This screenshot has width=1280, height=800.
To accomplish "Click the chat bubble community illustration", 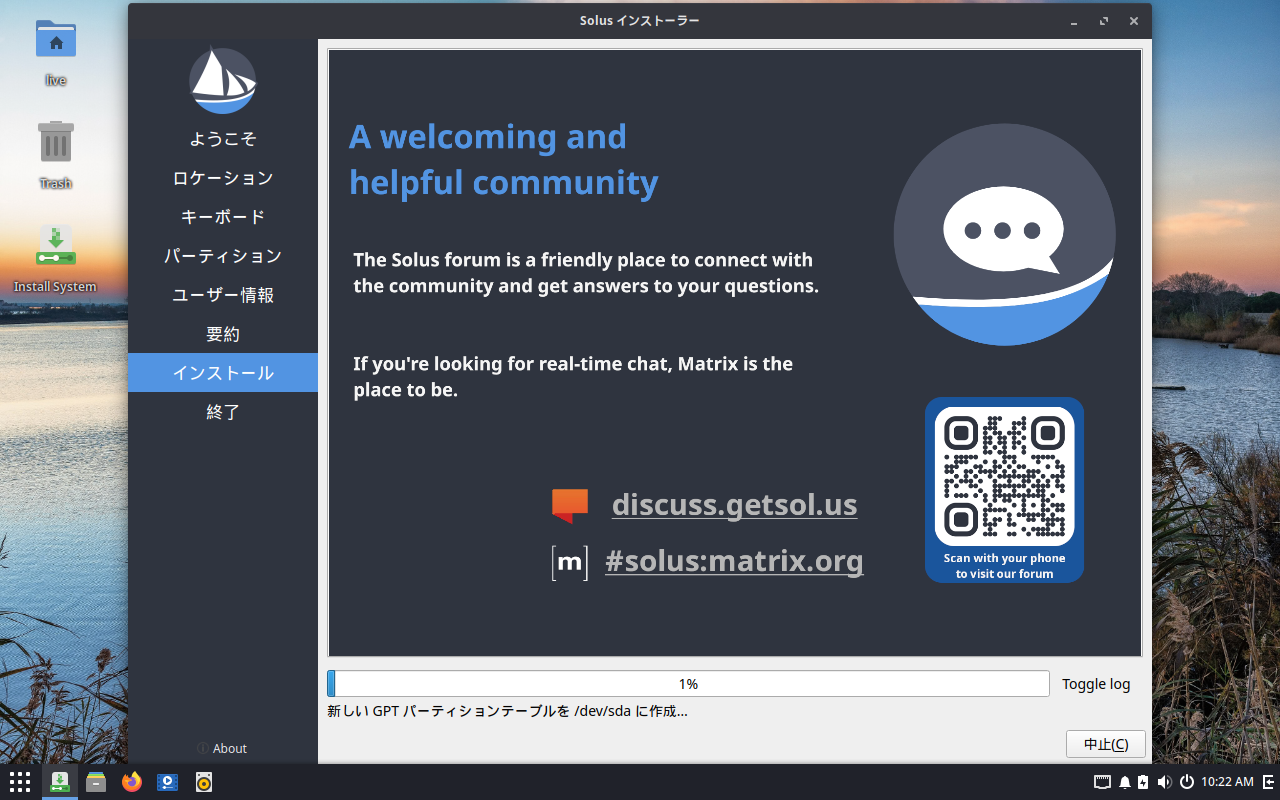I will point(1004,234).
